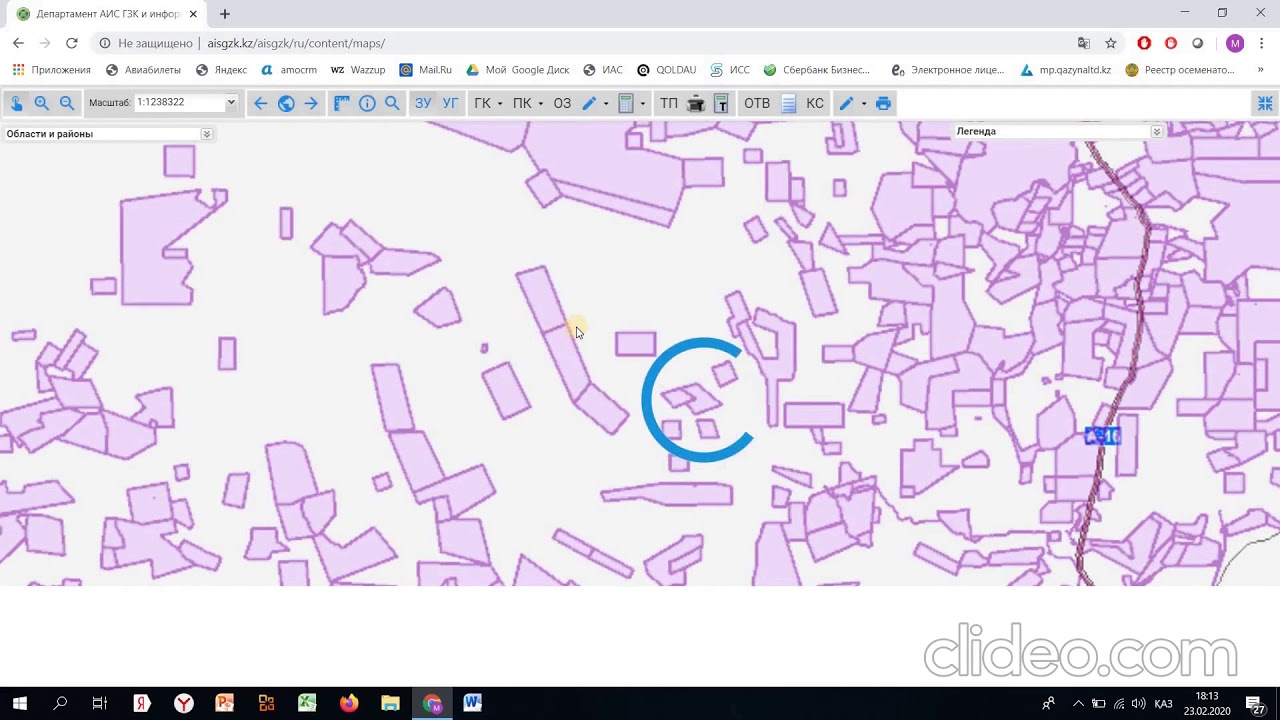This screenshot has height=720, width=1280.
Task: Click the КС toolbar button
Action: coord(815,103)
